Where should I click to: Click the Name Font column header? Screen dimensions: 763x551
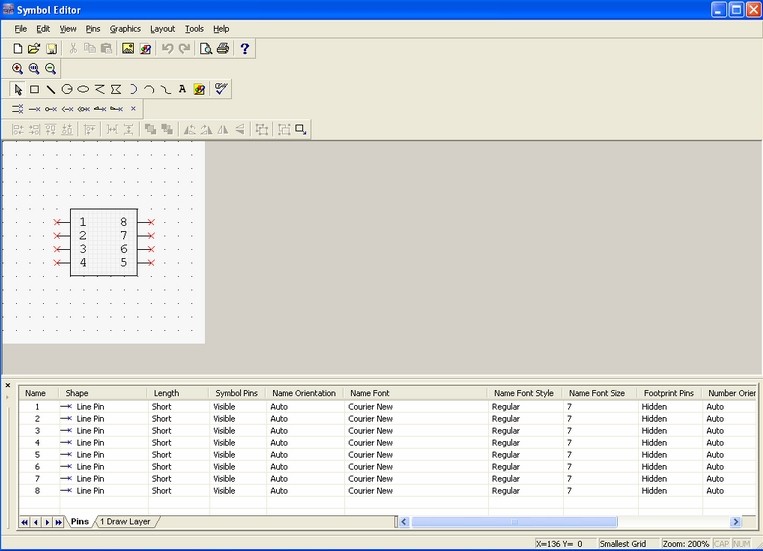(416, 393)
